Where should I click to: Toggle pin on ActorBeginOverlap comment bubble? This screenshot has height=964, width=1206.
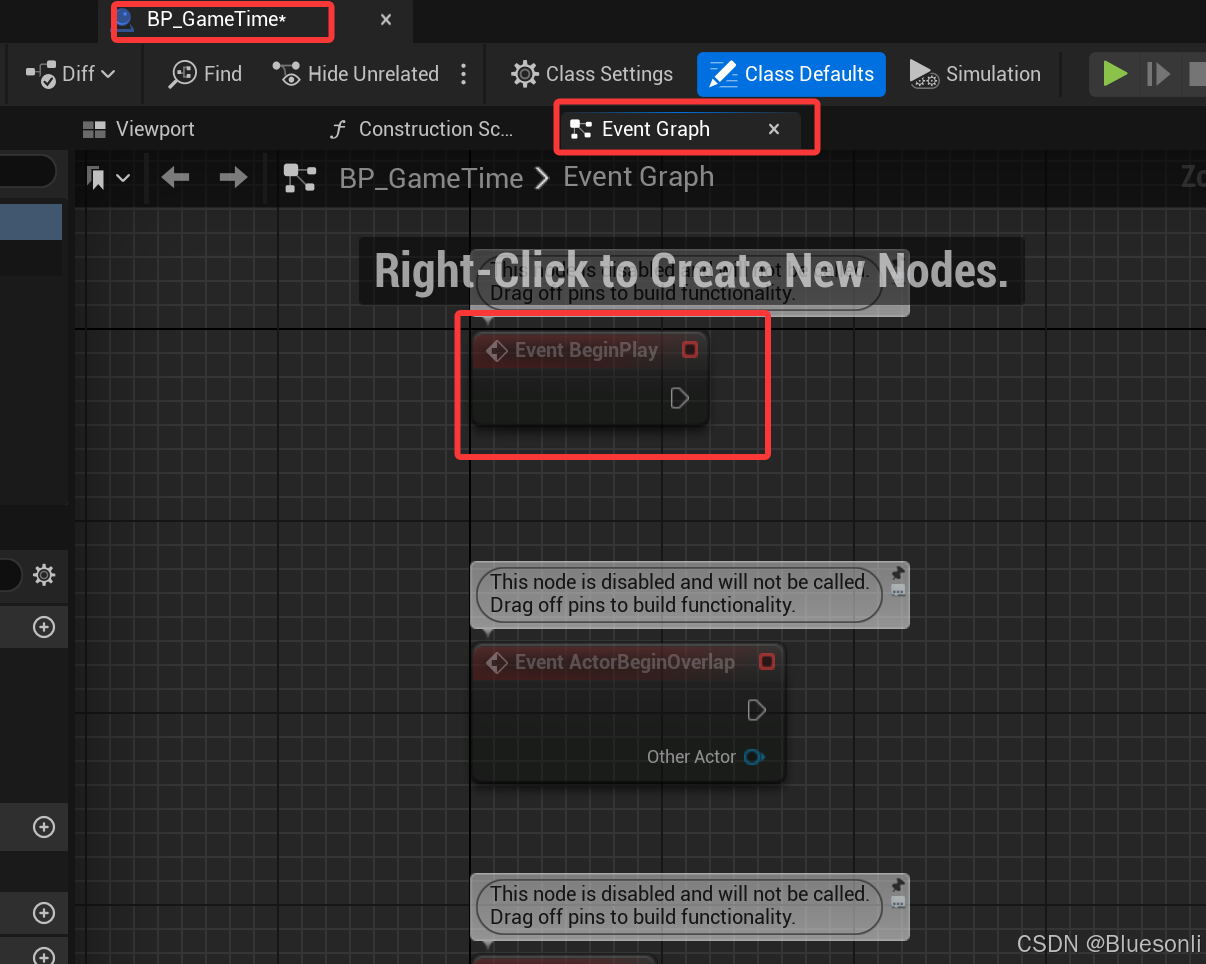tap(897, 574)
